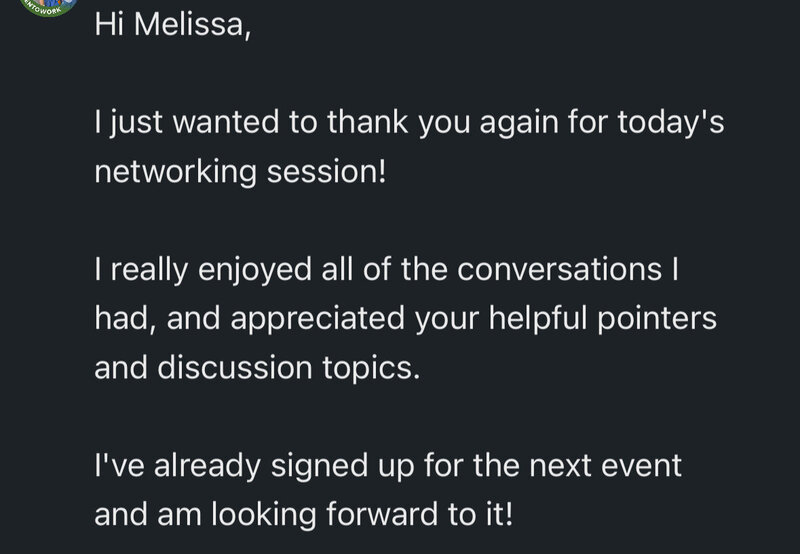This screenshot has width=800, height=554.
Task: Click the word 'today's' in the message
Action: point(671,123)
